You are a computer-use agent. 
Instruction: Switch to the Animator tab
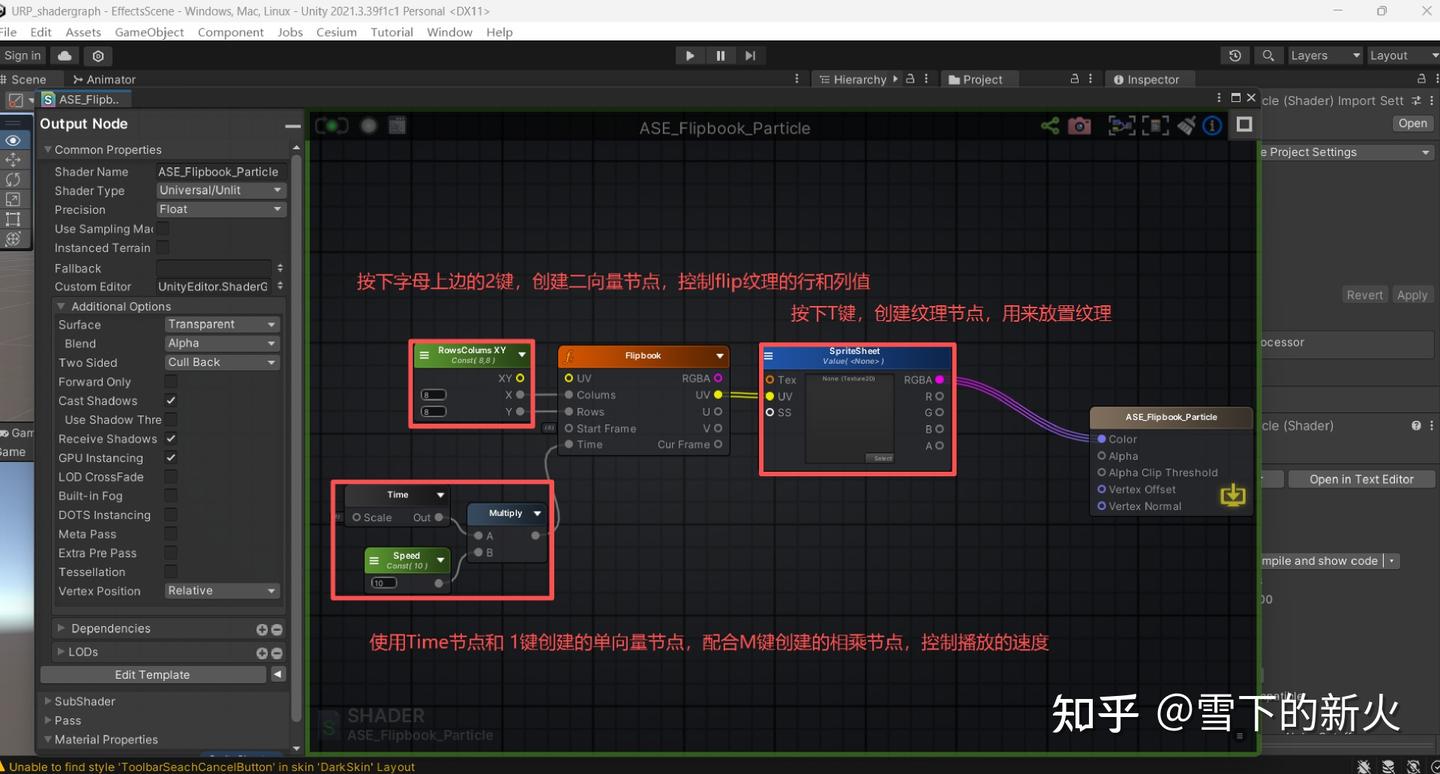point(104,79)
